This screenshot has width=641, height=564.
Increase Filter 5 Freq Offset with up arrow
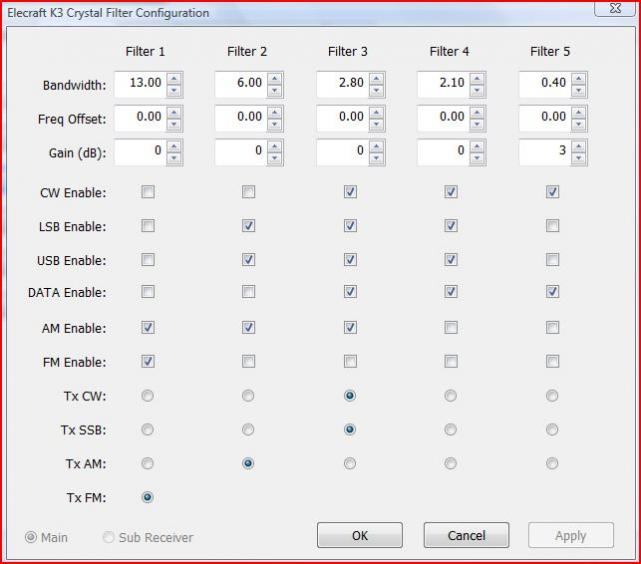[578, 112]
